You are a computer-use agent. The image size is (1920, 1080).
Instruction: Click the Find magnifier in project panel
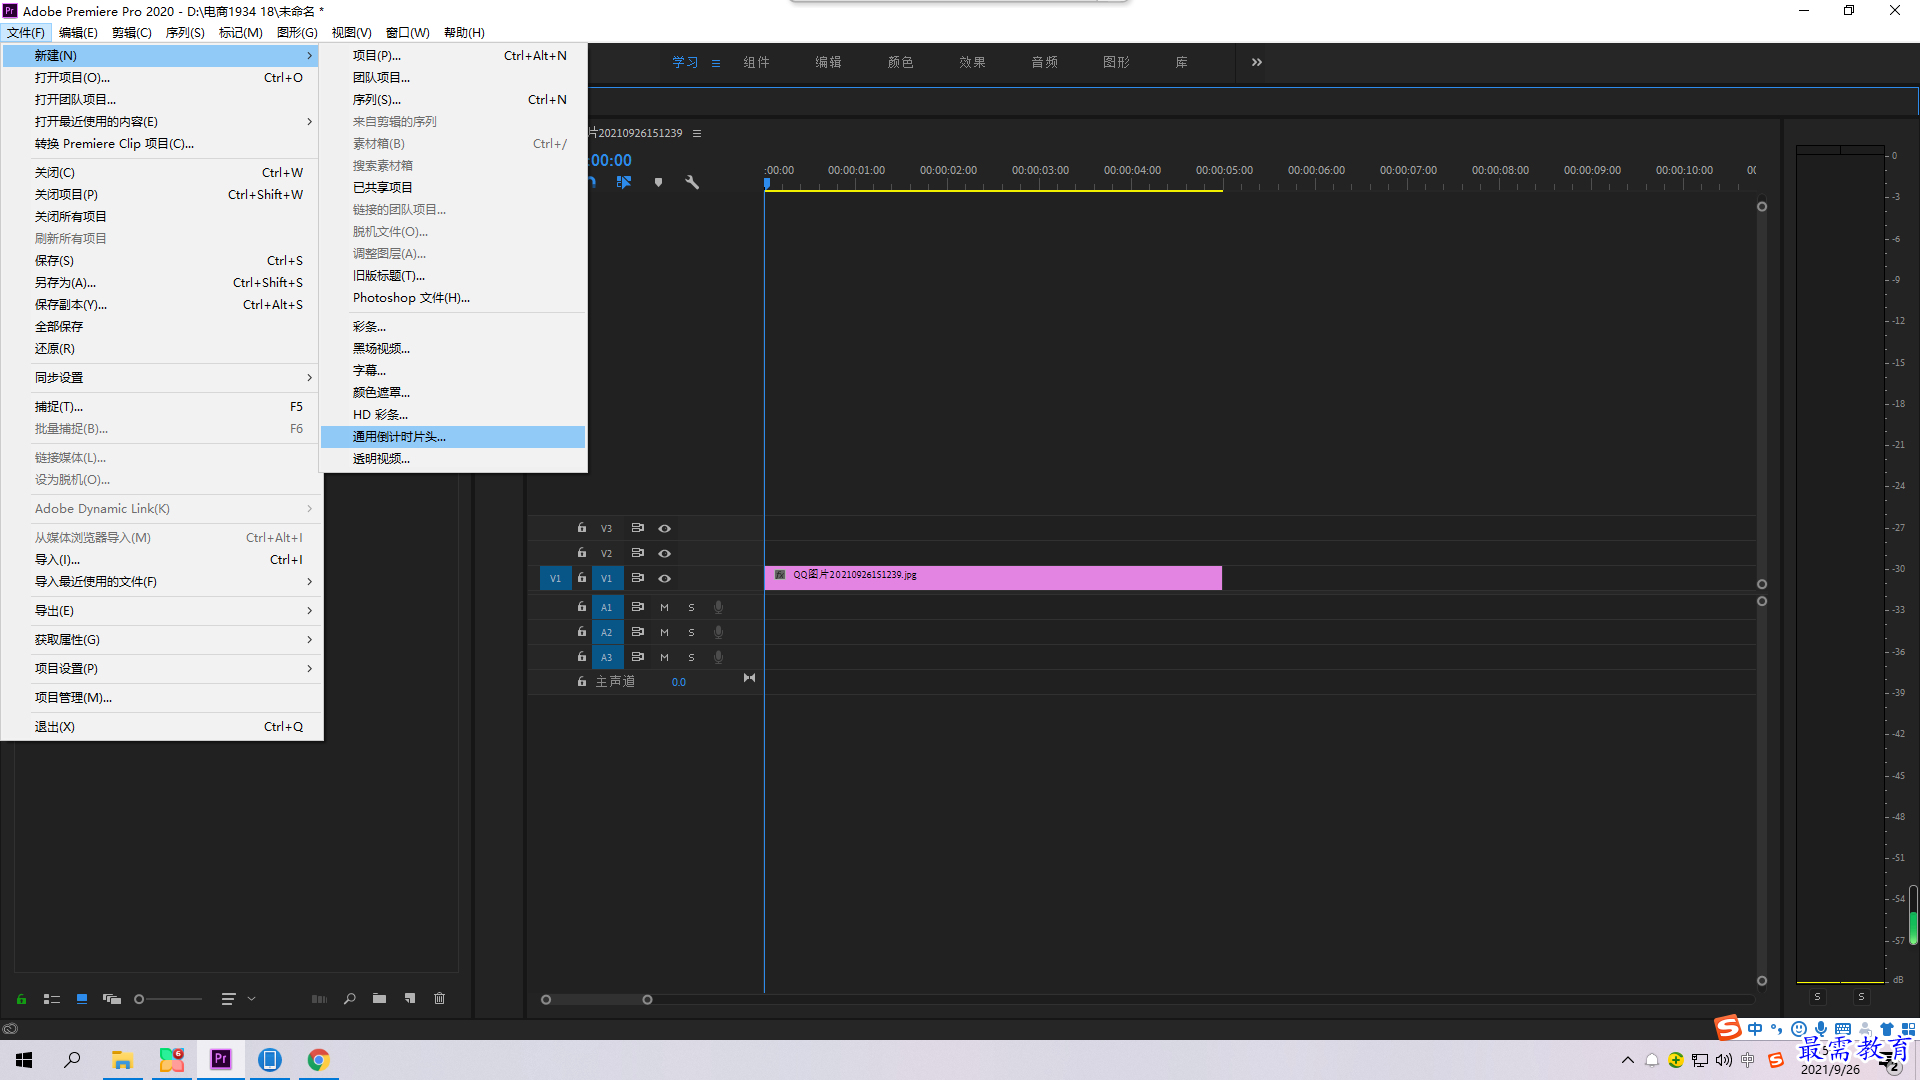(x=350, y=999)
